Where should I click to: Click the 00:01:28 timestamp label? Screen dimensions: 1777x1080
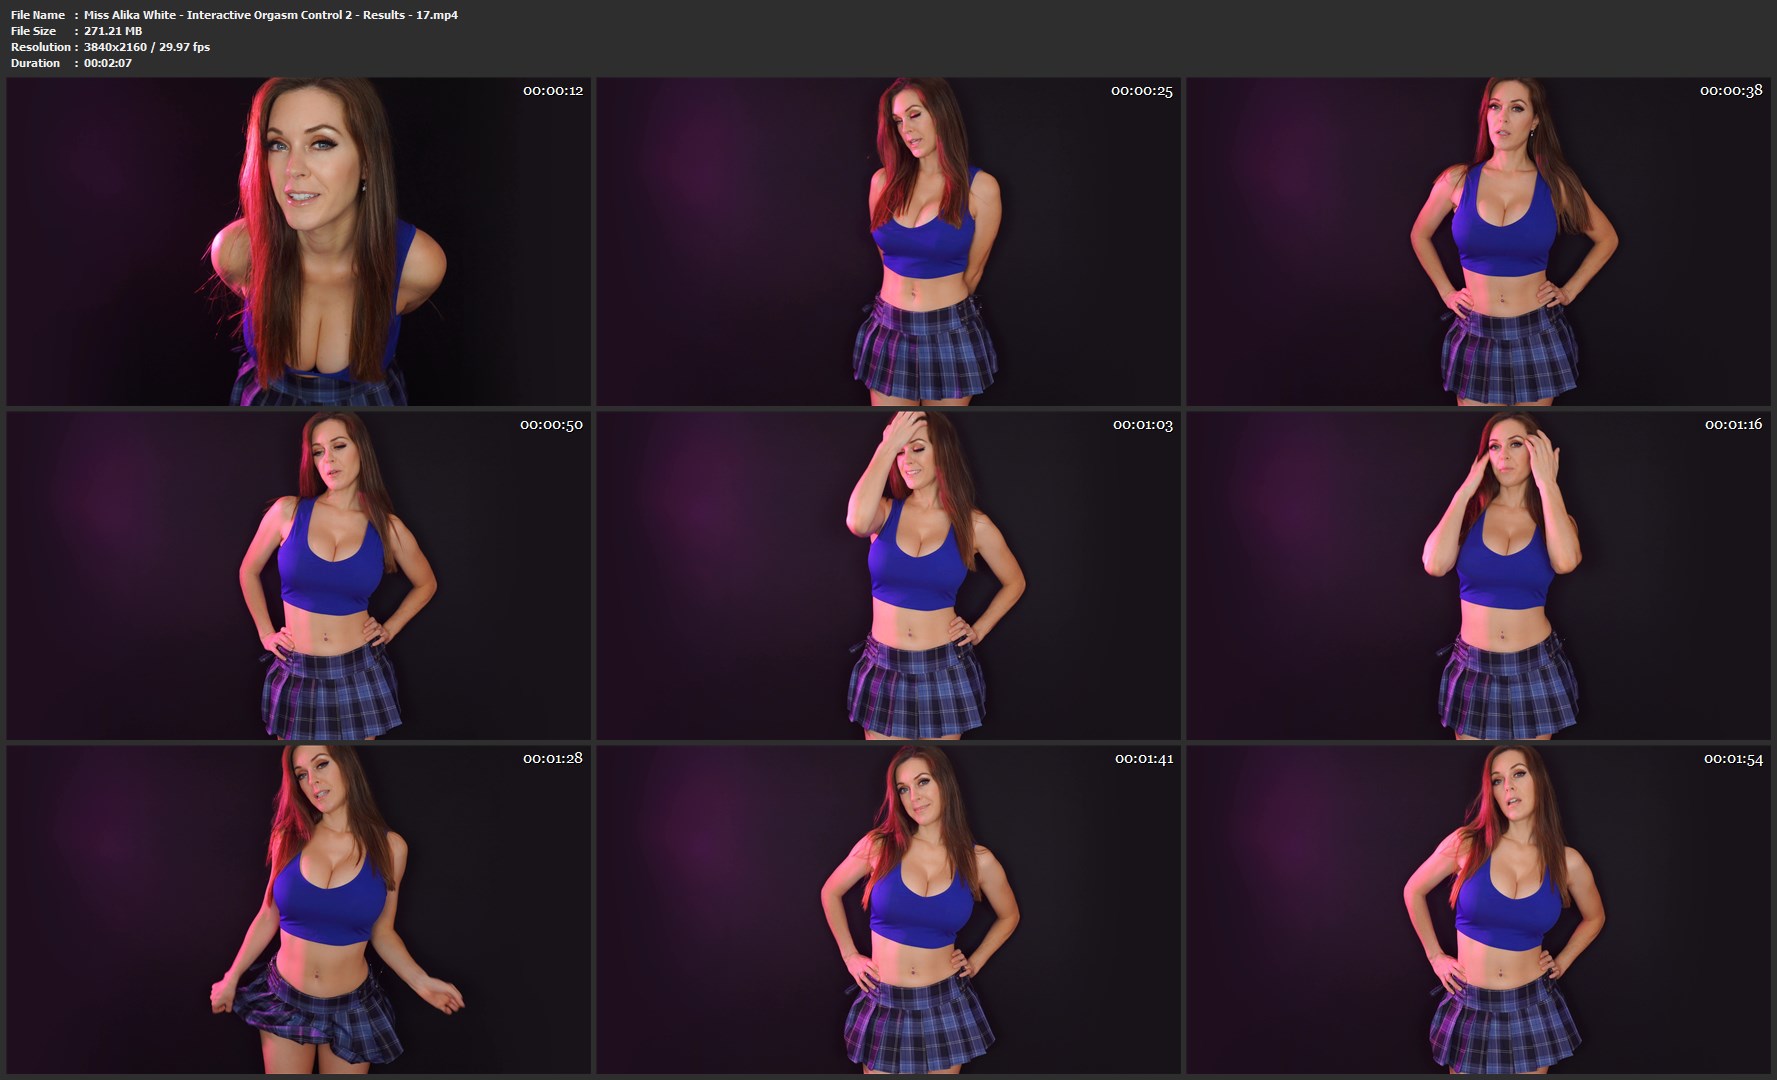552,759
